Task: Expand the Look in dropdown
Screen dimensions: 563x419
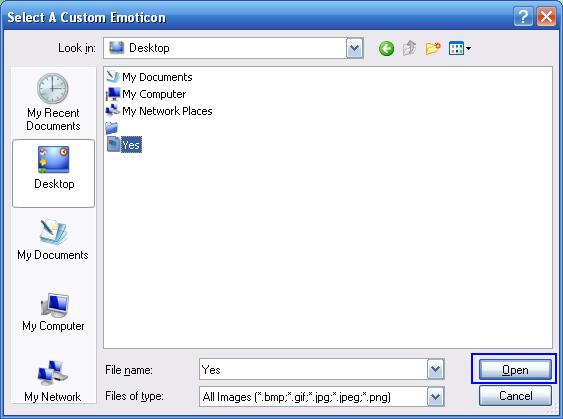Action: pyautogui.click(x=355, y=48)
